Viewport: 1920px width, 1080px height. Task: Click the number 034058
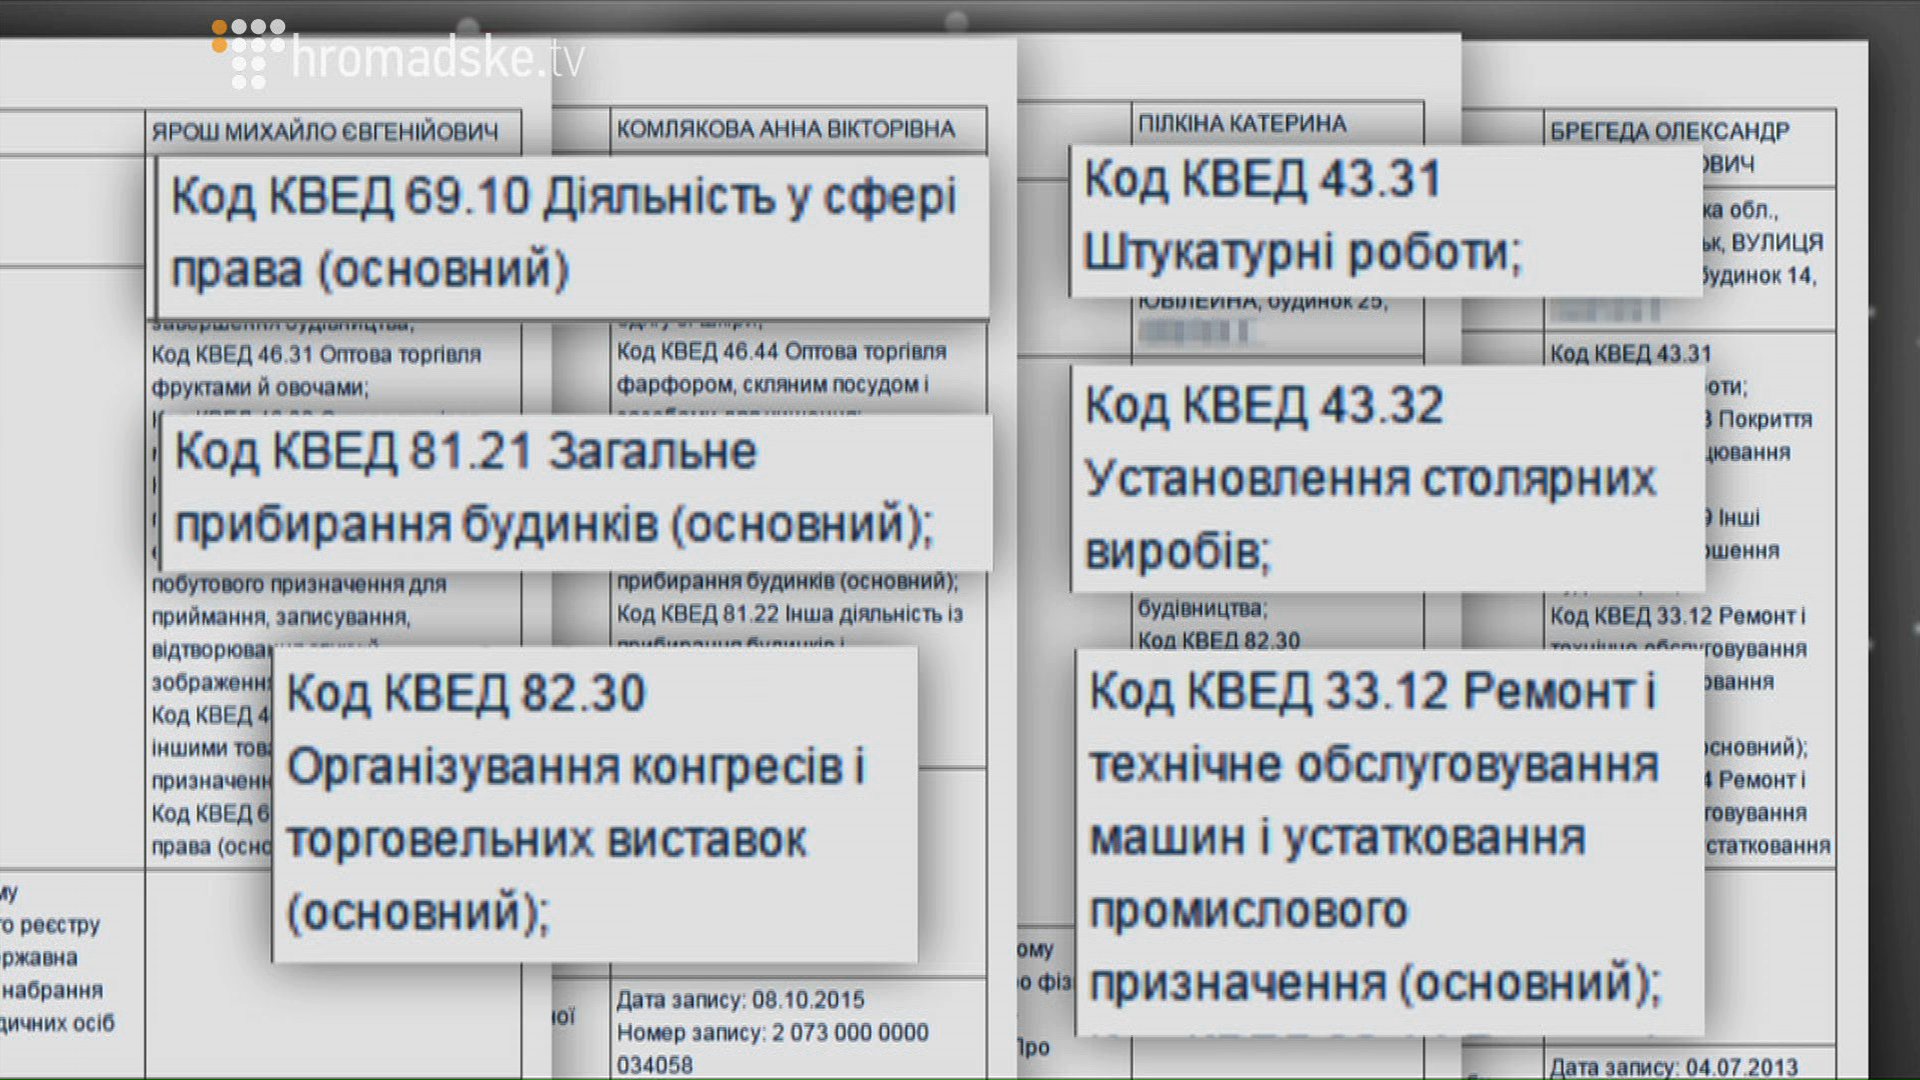tap(655, 1066)
